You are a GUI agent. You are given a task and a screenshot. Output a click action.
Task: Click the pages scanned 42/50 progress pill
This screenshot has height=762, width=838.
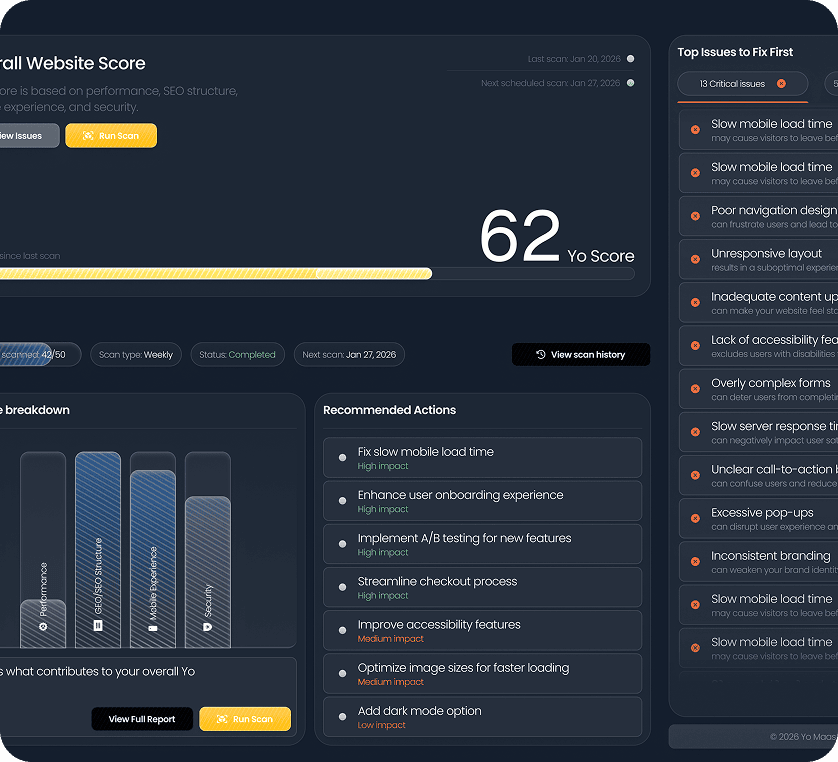[41, 354]
